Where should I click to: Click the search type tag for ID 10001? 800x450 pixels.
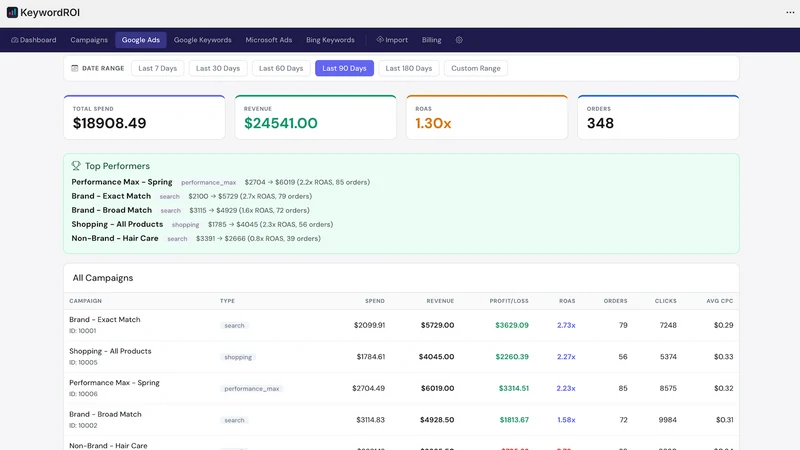(234, 326)
